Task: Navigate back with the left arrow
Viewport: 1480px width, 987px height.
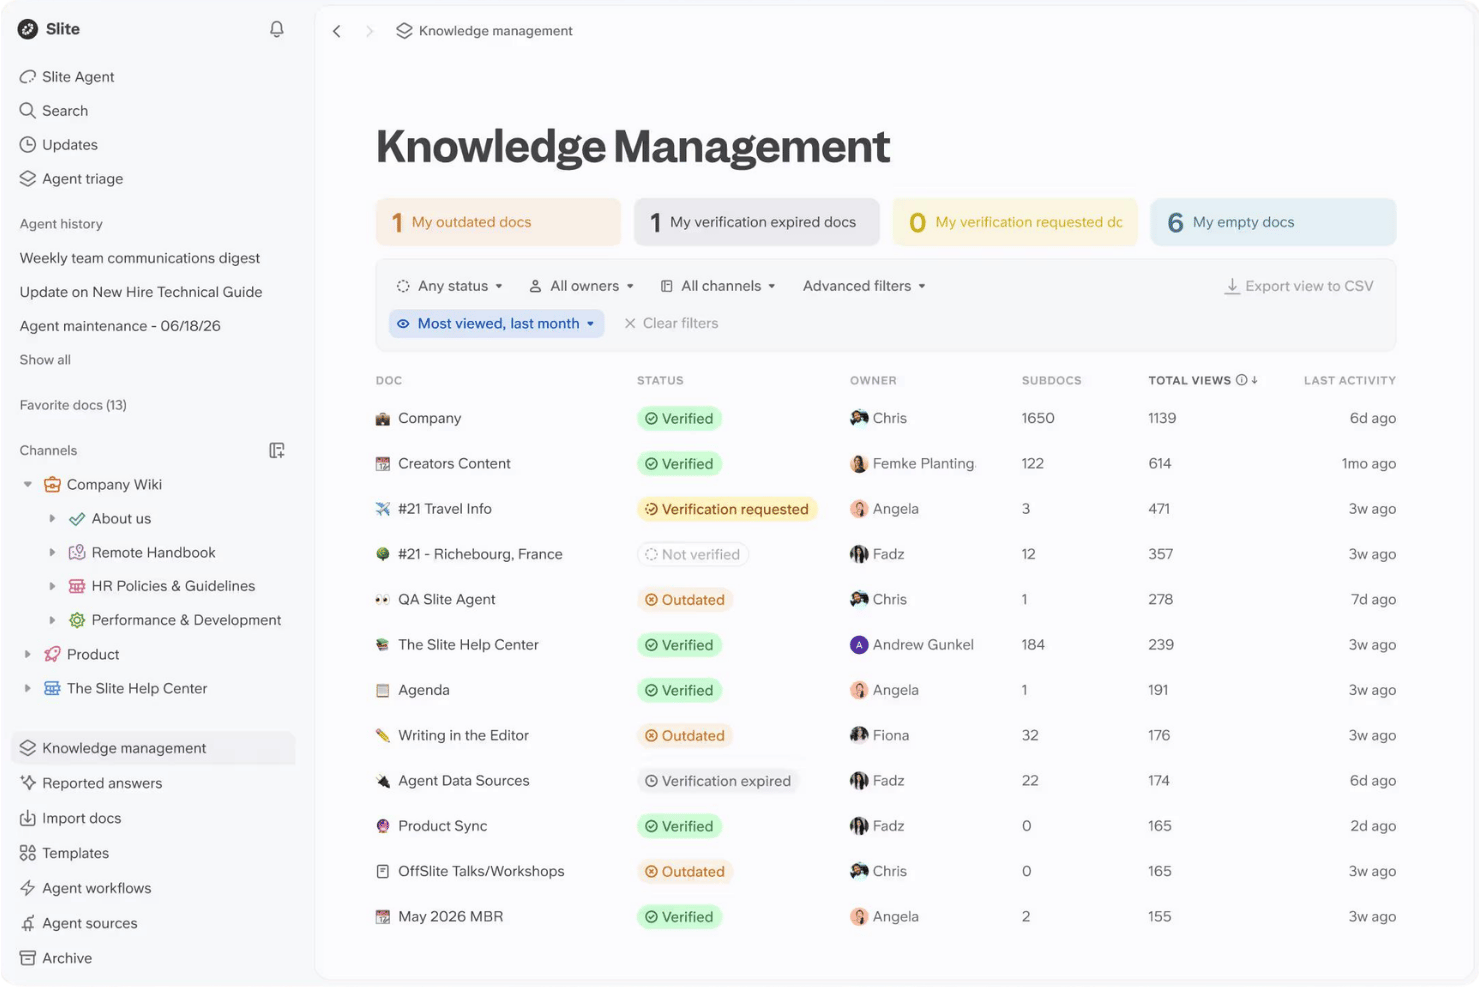Action: pos(337,31)
